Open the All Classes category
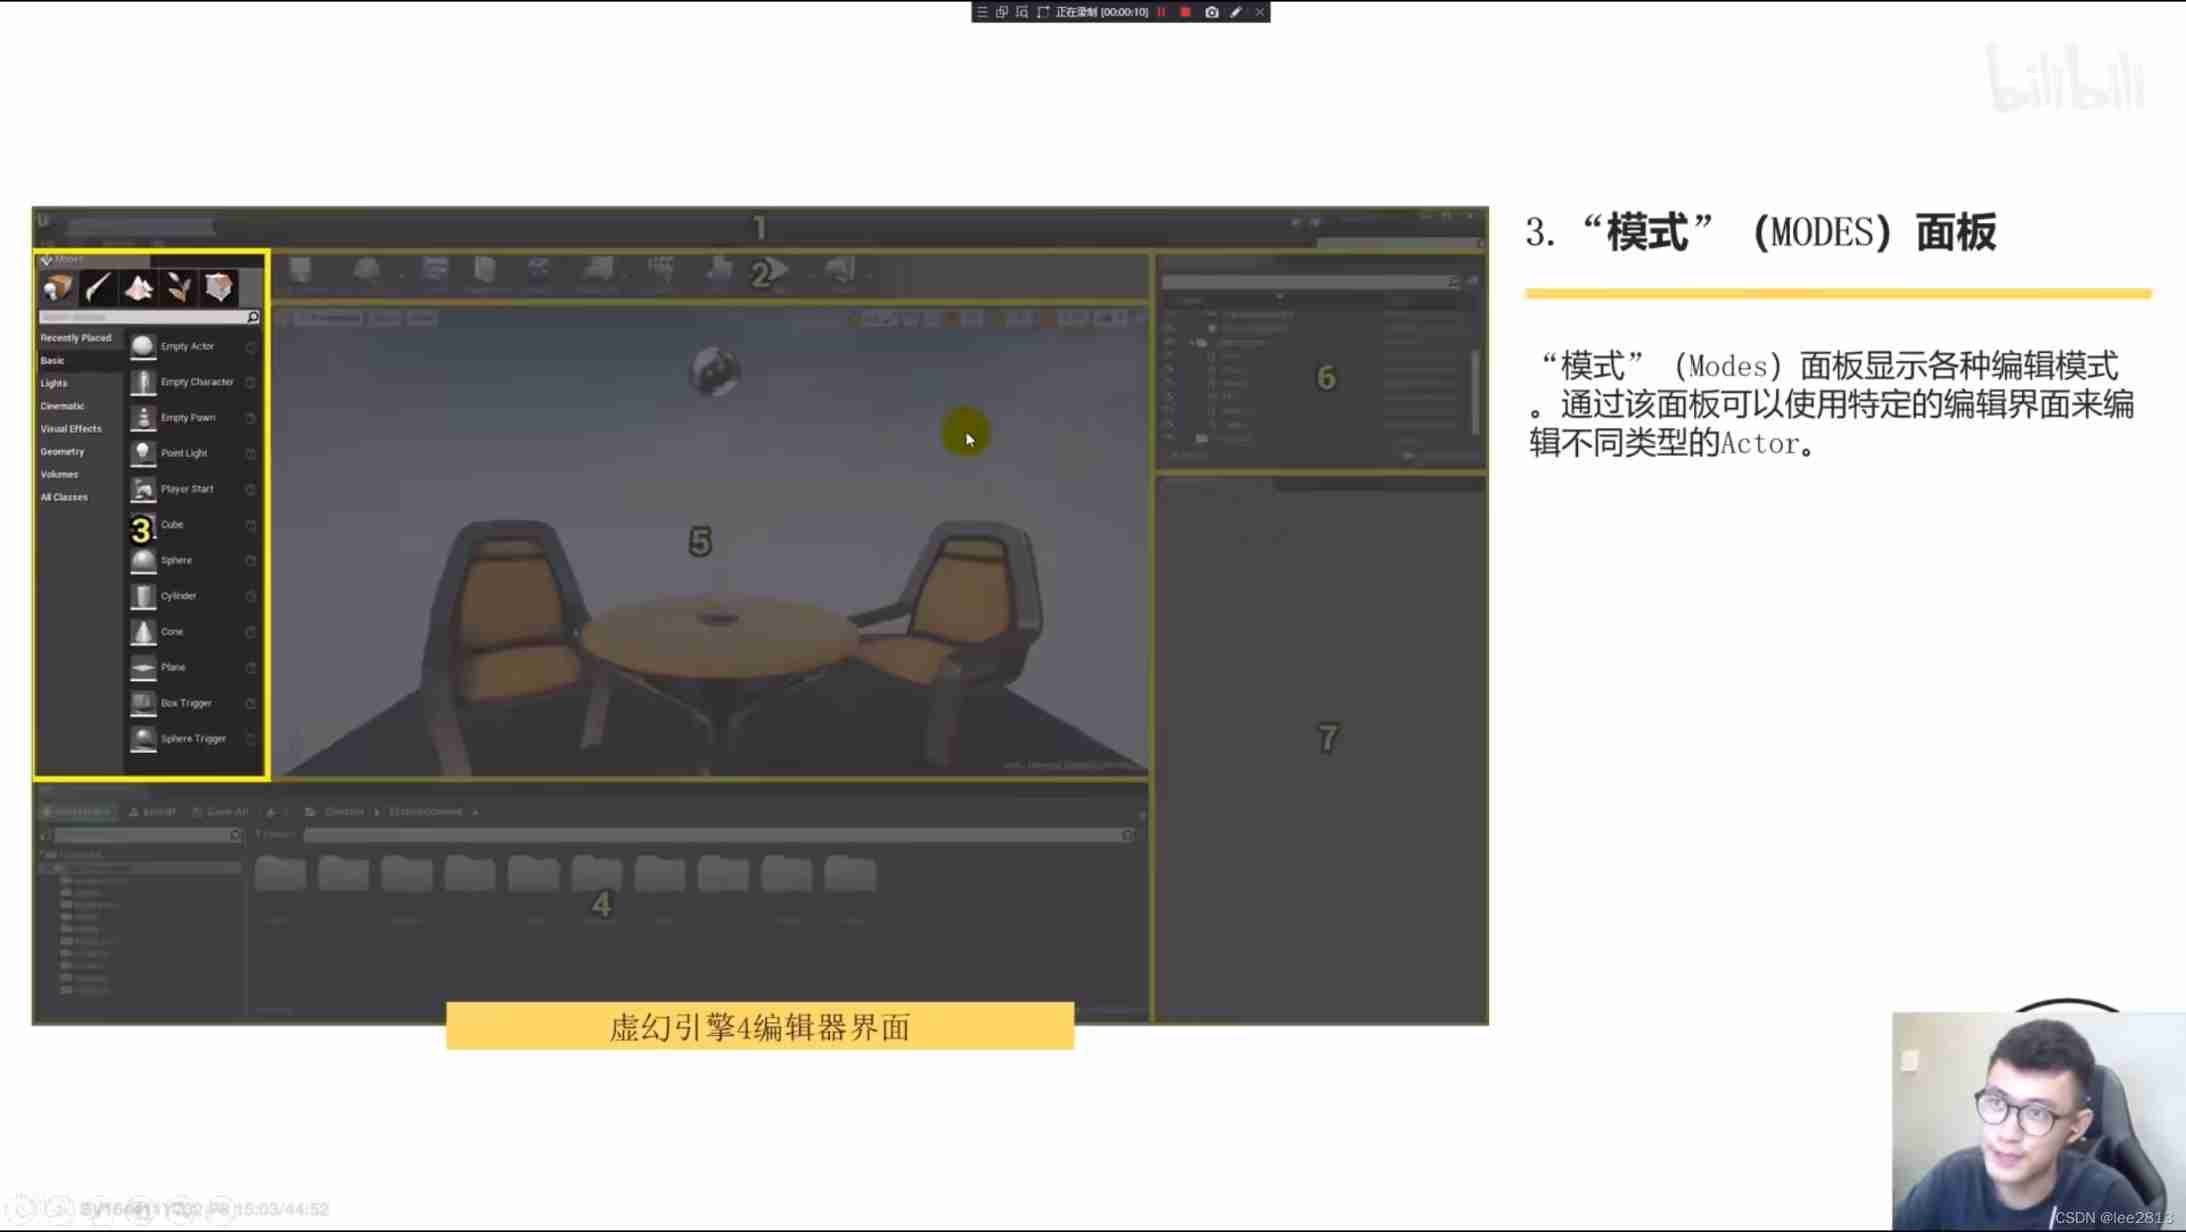 (64, 497)
